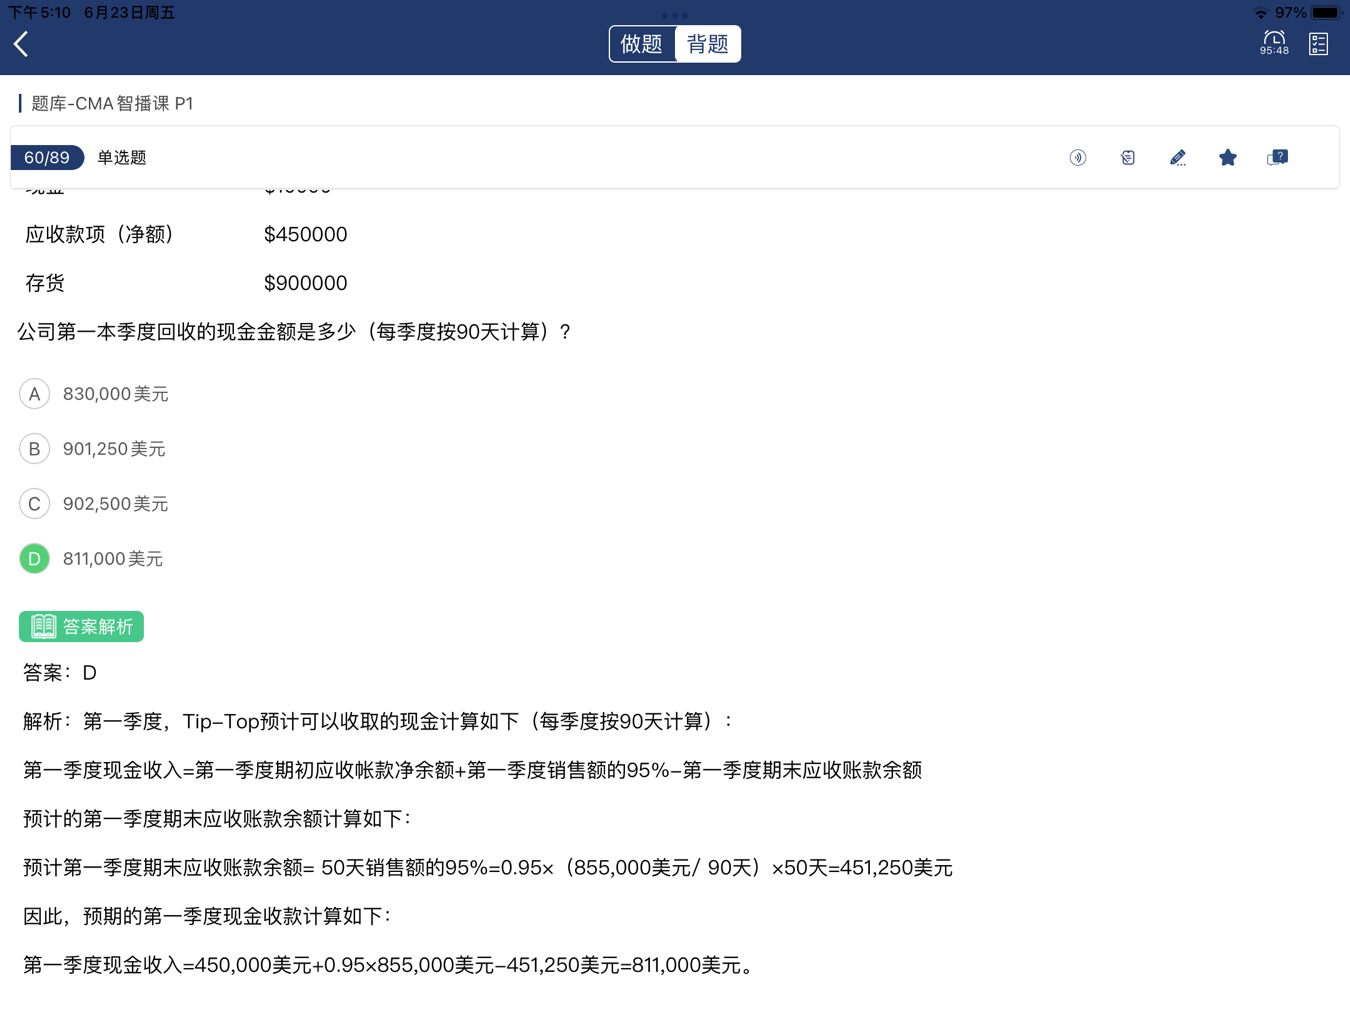Open the answer sheet checklist icon
Screen dimensions: 1350x1012
point(1318,44)
